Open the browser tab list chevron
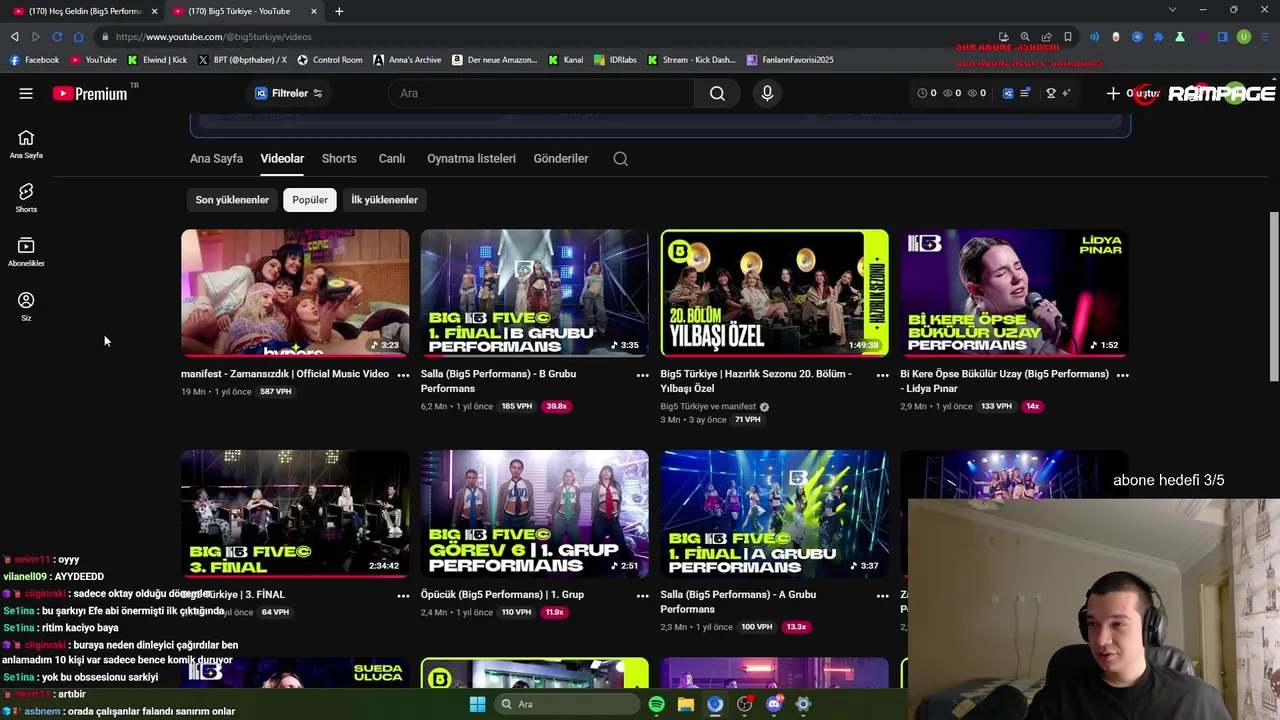The width and height of the screenshot is (1280, 720). [1172, 10]
